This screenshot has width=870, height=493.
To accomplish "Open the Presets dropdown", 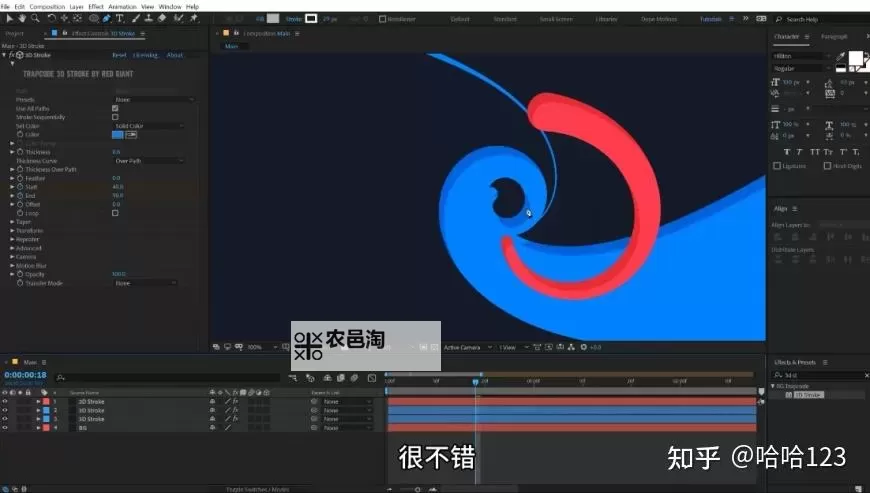I will (154, 100).
